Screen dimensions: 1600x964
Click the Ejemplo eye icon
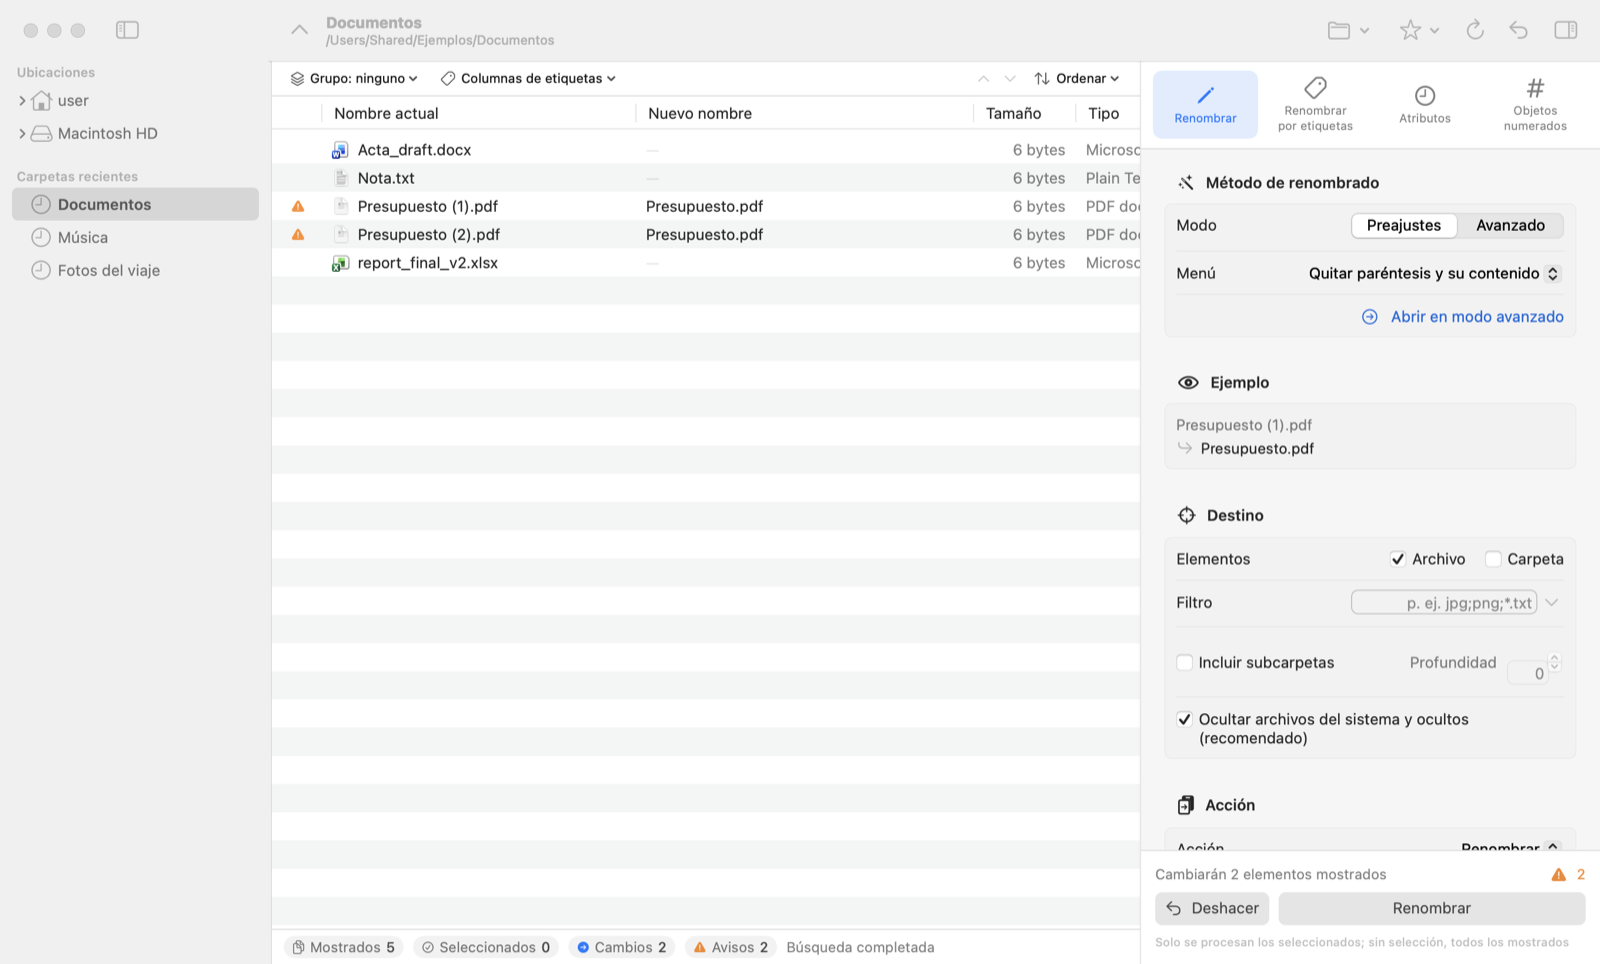point(1188,382)
